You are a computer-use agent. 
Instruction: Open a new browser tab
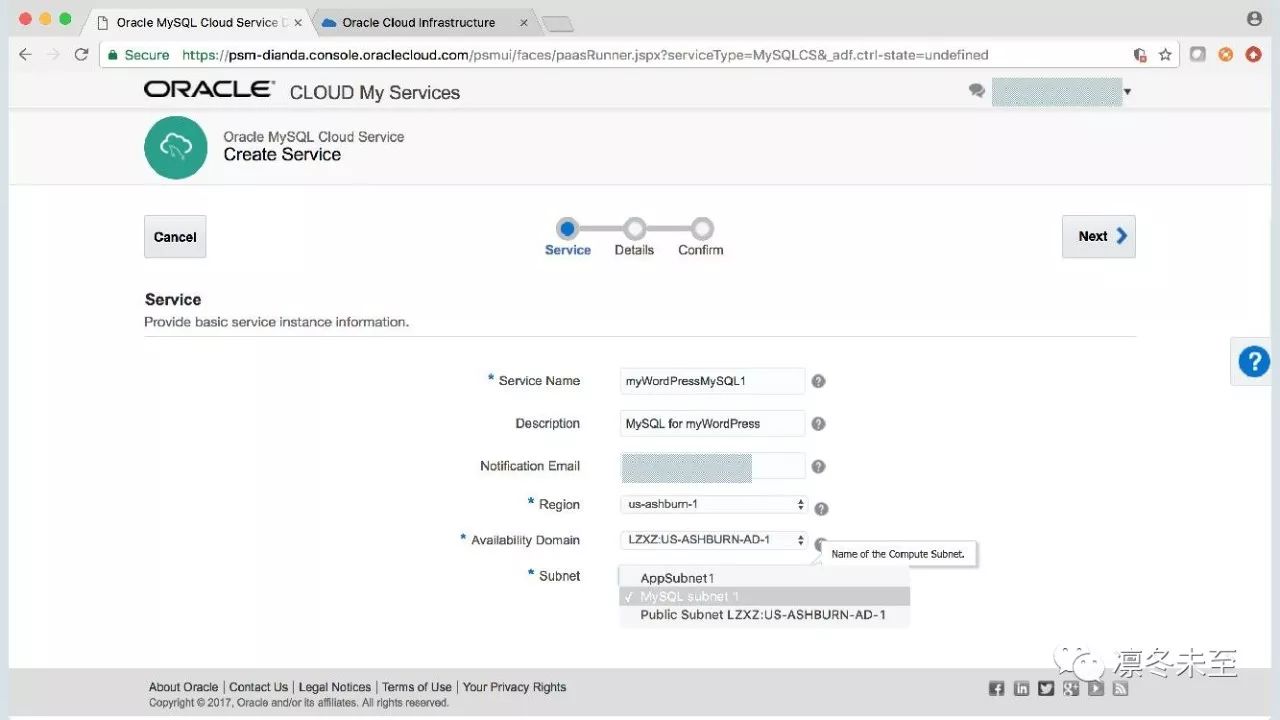(557, 24)
